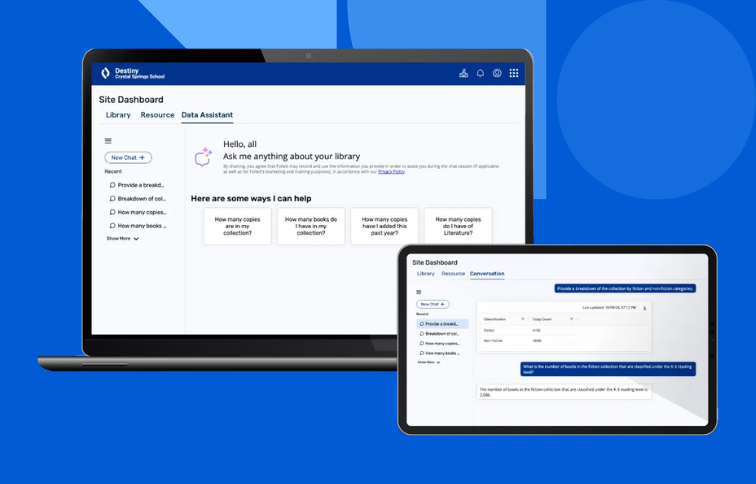Select the Conversation tab on tablet
The height and width of the screenshot is (484, 756).
coord(487,273)
